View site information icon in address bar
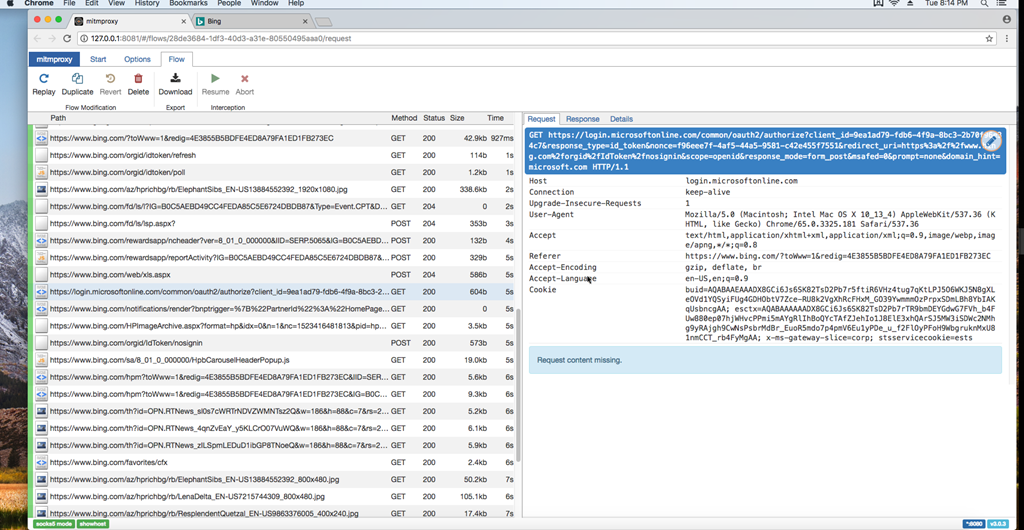Image resolution: width=1024 pixels, height=530 pixels. point(84,39)
